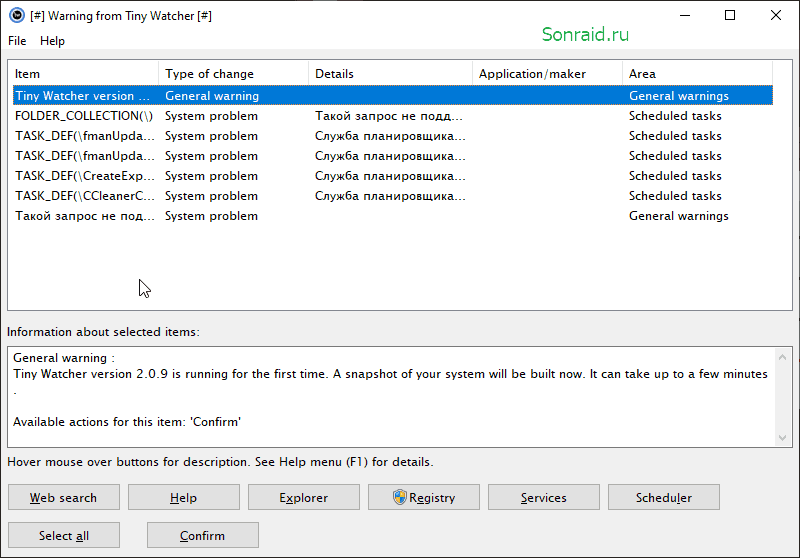
Task: Minimize the Tiny Watcher window
Action: coord(685,15)
